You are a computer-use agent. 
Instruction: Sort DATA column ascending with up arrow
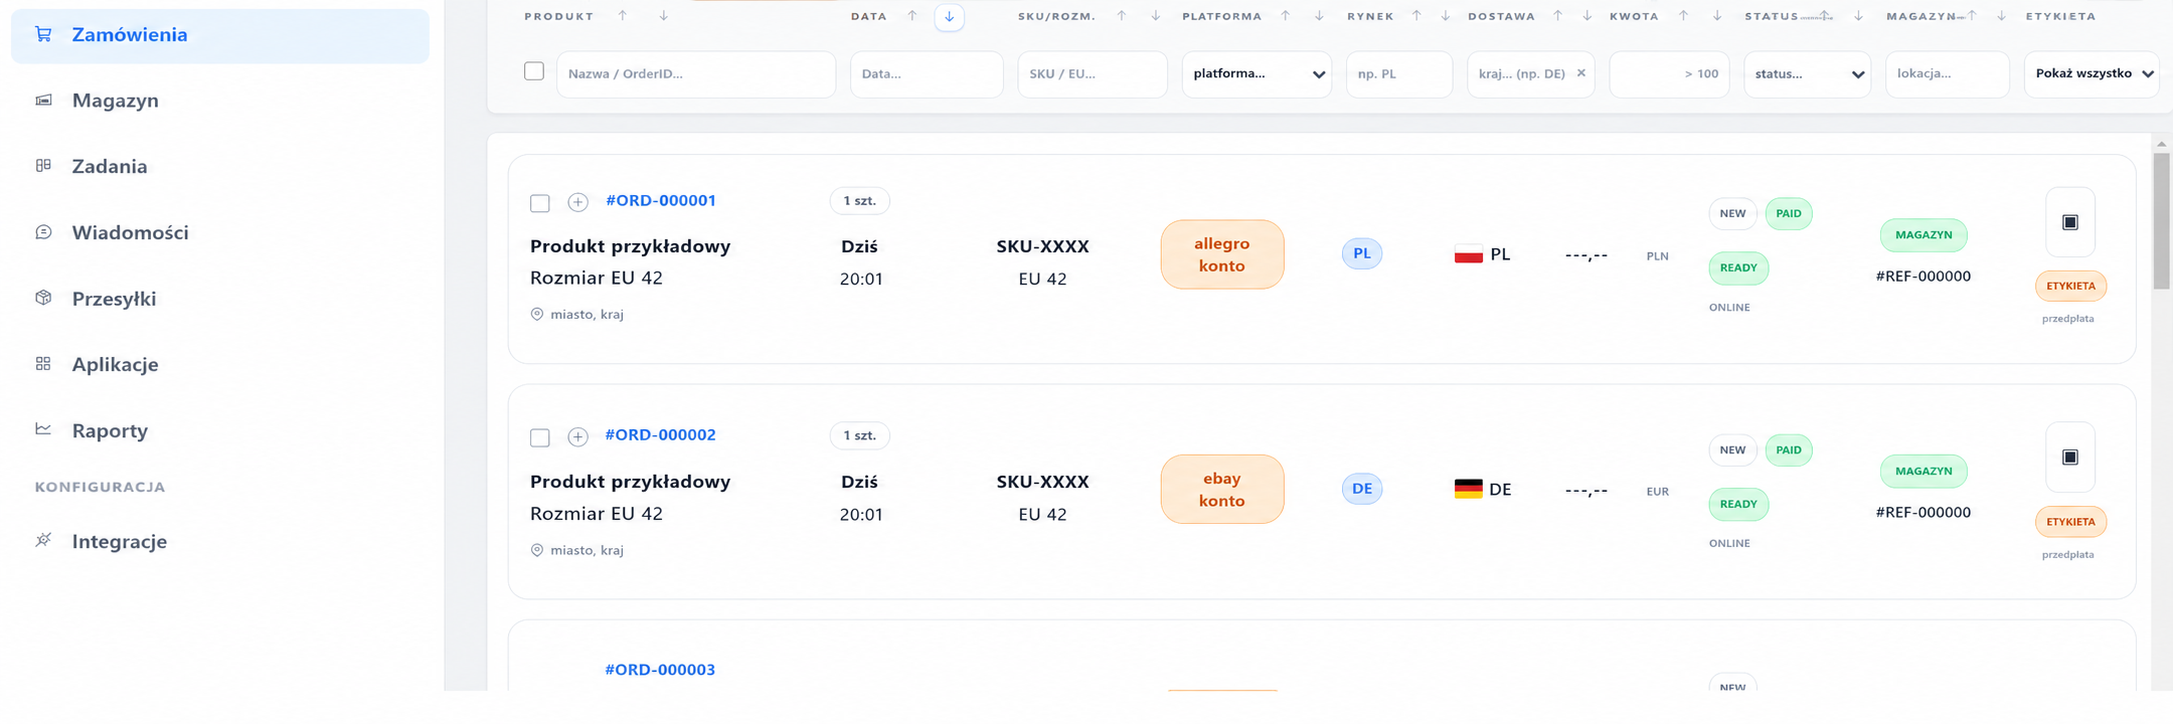coord(912,15)
